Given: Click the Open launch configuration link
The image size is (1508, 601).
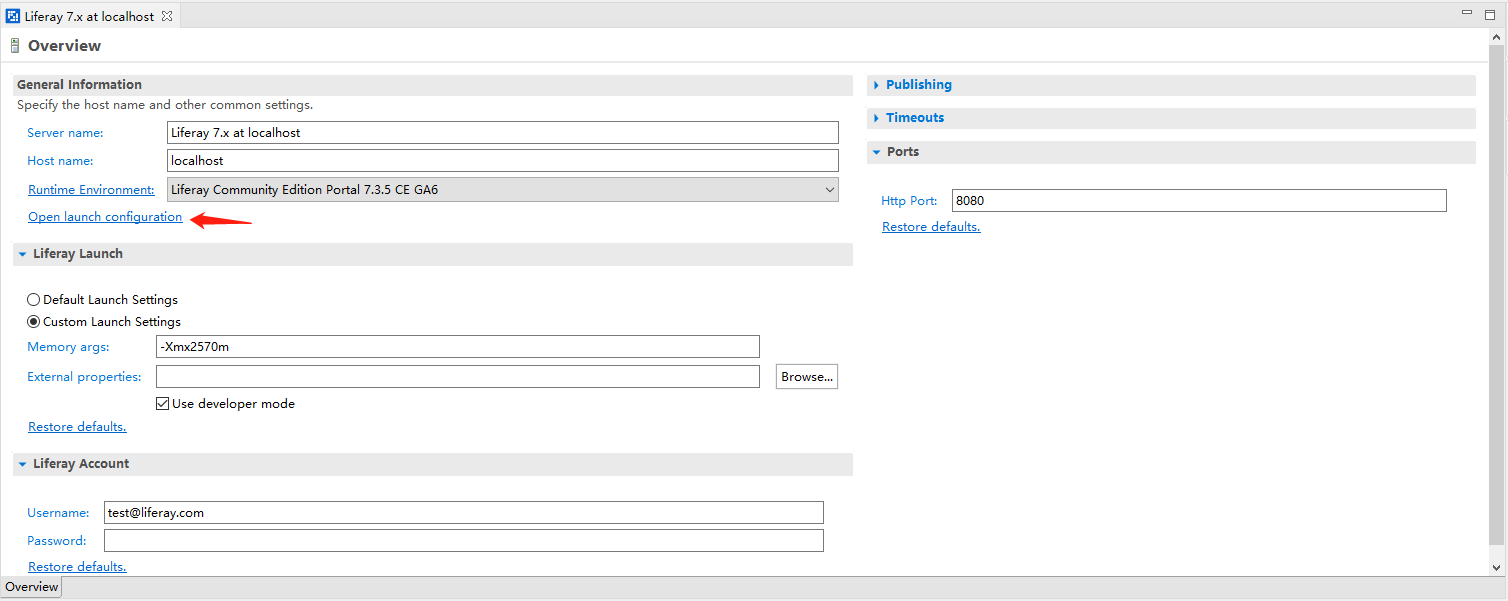Looking at the screenshot, I should point(105,217).
